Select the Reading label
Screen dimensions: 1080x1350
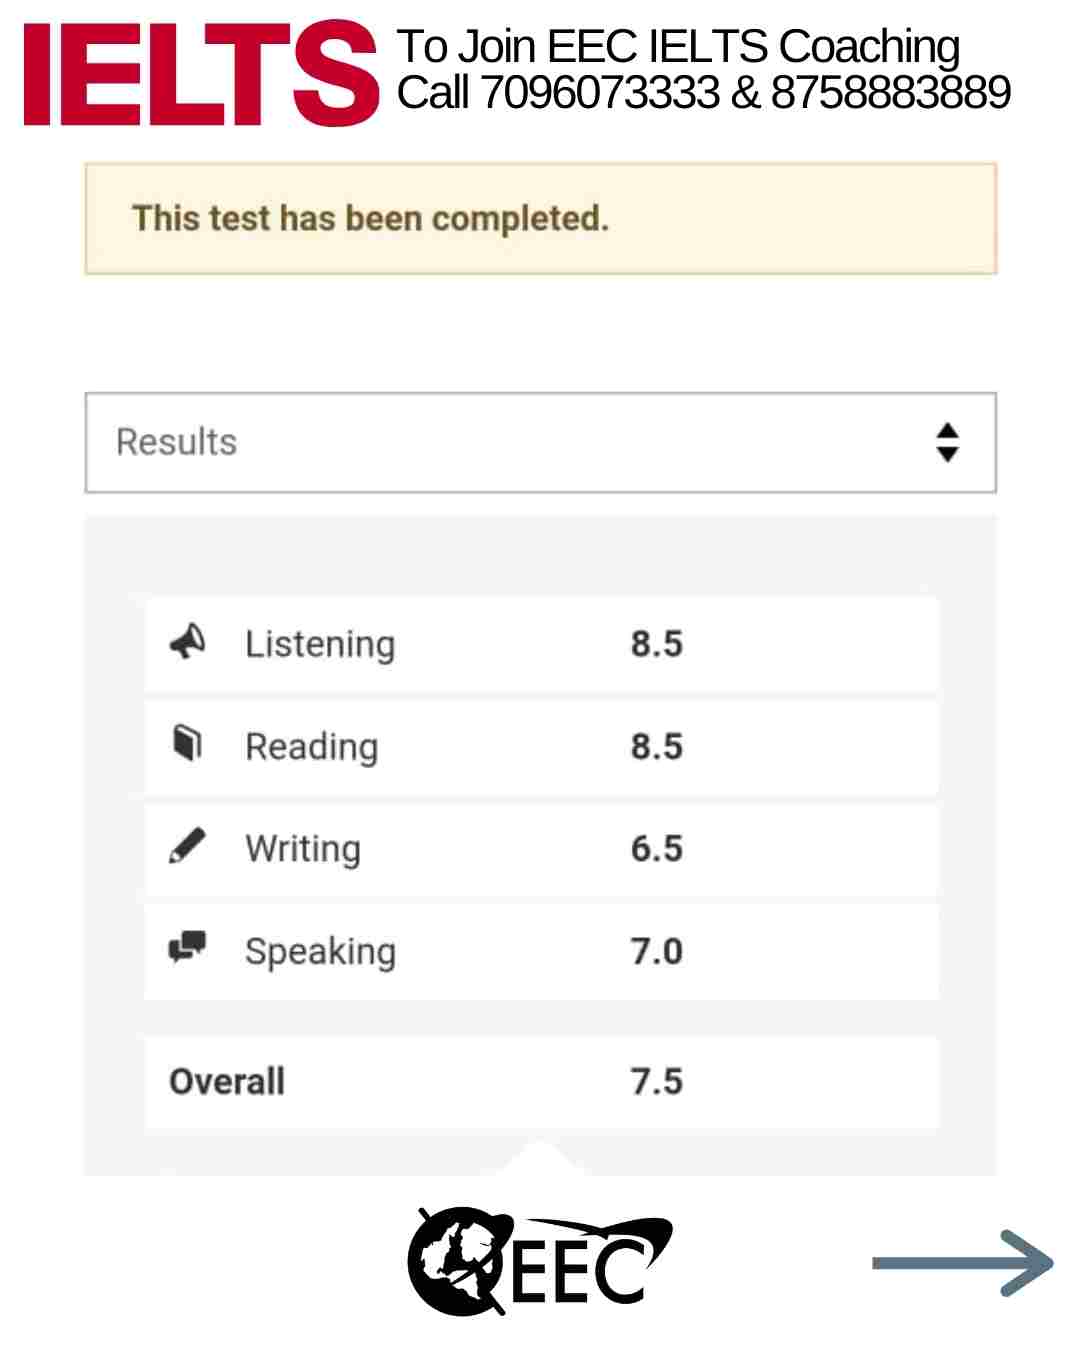point(312,746)
